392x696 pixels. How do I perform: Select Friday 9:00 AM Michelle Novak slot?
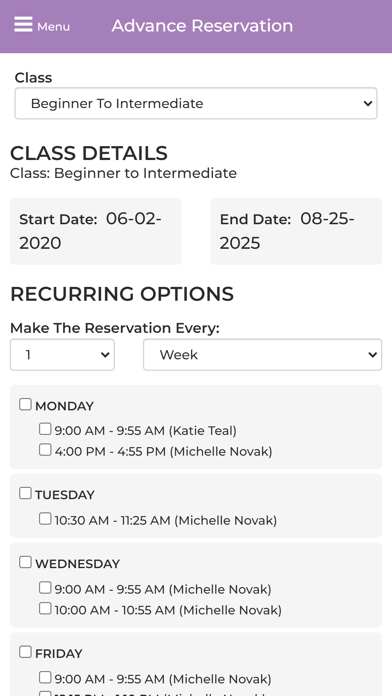45,677
